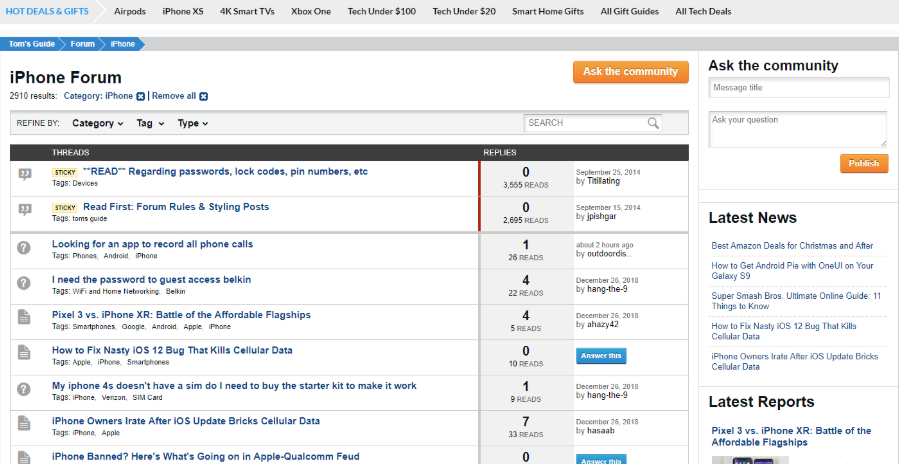The height and width of the screenshot is (464, 899).
Task: Click Category: iPhone filter link
Action: click(99, 96)
